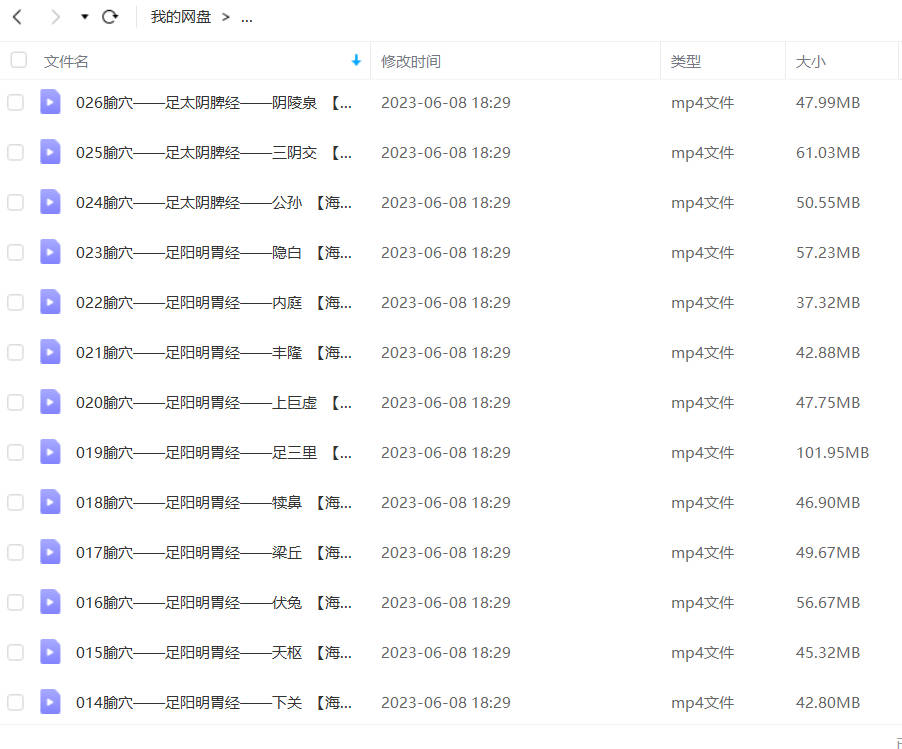
Task: Click the 42.80MB size value
Action: click(x=828, y=703)
